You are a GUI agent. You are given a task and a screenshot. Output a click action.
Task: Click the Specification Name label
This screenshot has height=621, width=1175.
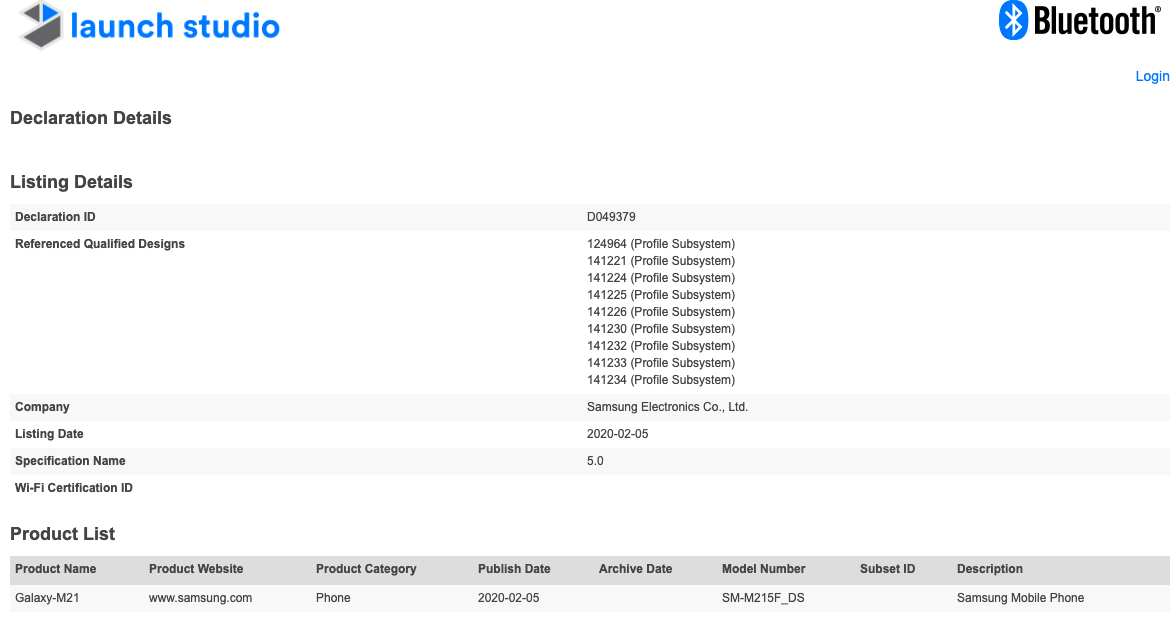pos(70,461)
